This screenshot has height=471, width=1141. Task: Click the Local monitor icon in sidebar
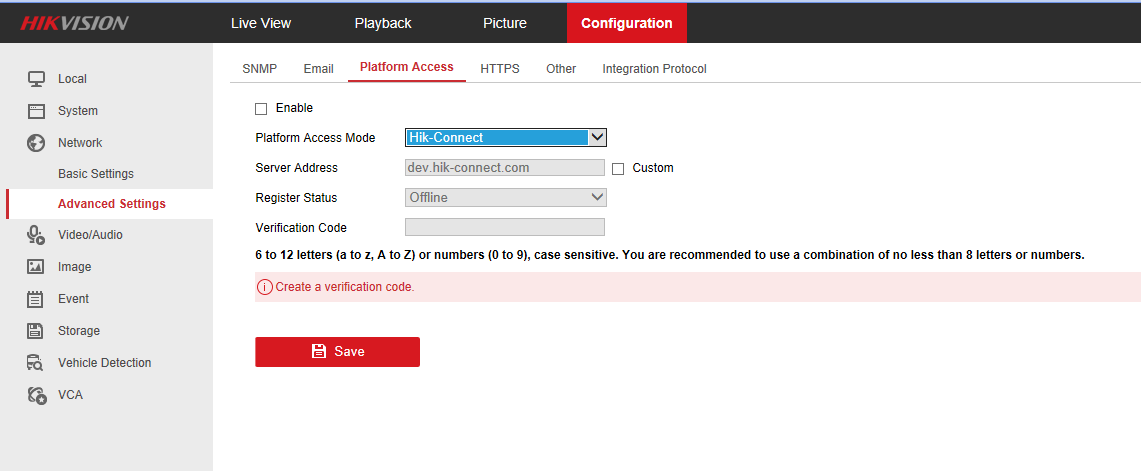coord(36,79)
